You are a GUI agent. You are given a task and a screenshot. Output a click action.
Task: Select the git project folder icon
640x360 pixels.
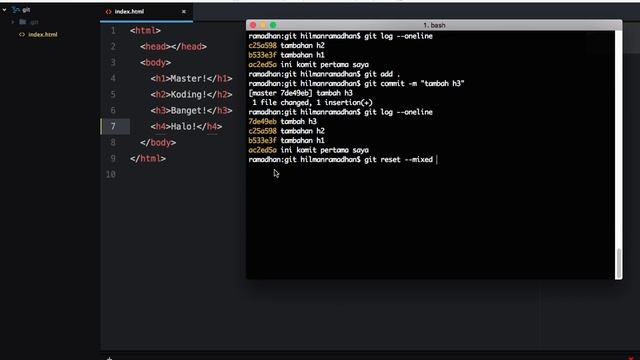16,9
